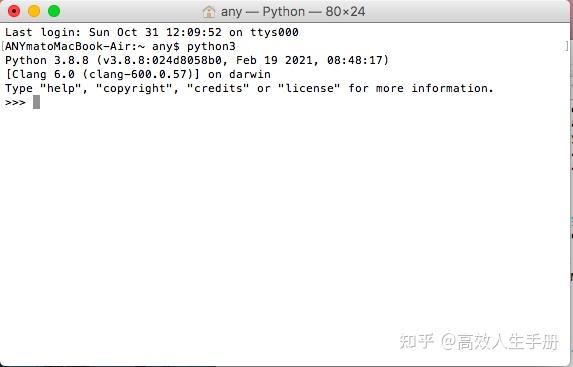Click the window title "any — Python — 80×24"
The height and width of the screenshot is (367, 573).
point(293,12)
